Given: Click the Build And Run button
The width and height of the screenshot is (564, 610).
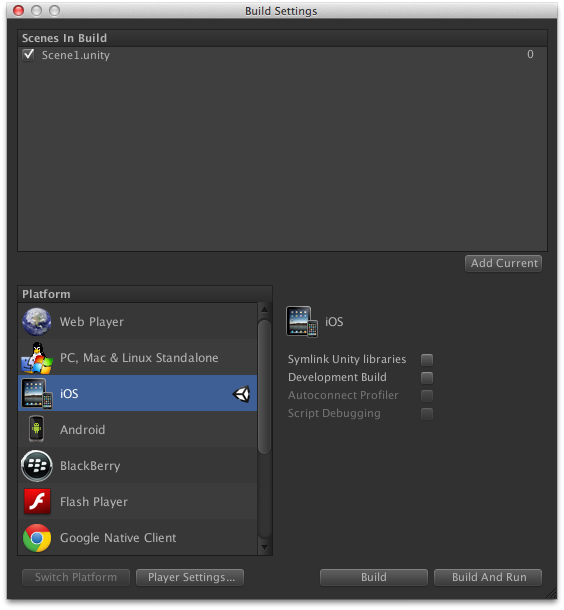Looking at the screenshot, I should click(488, 577).
